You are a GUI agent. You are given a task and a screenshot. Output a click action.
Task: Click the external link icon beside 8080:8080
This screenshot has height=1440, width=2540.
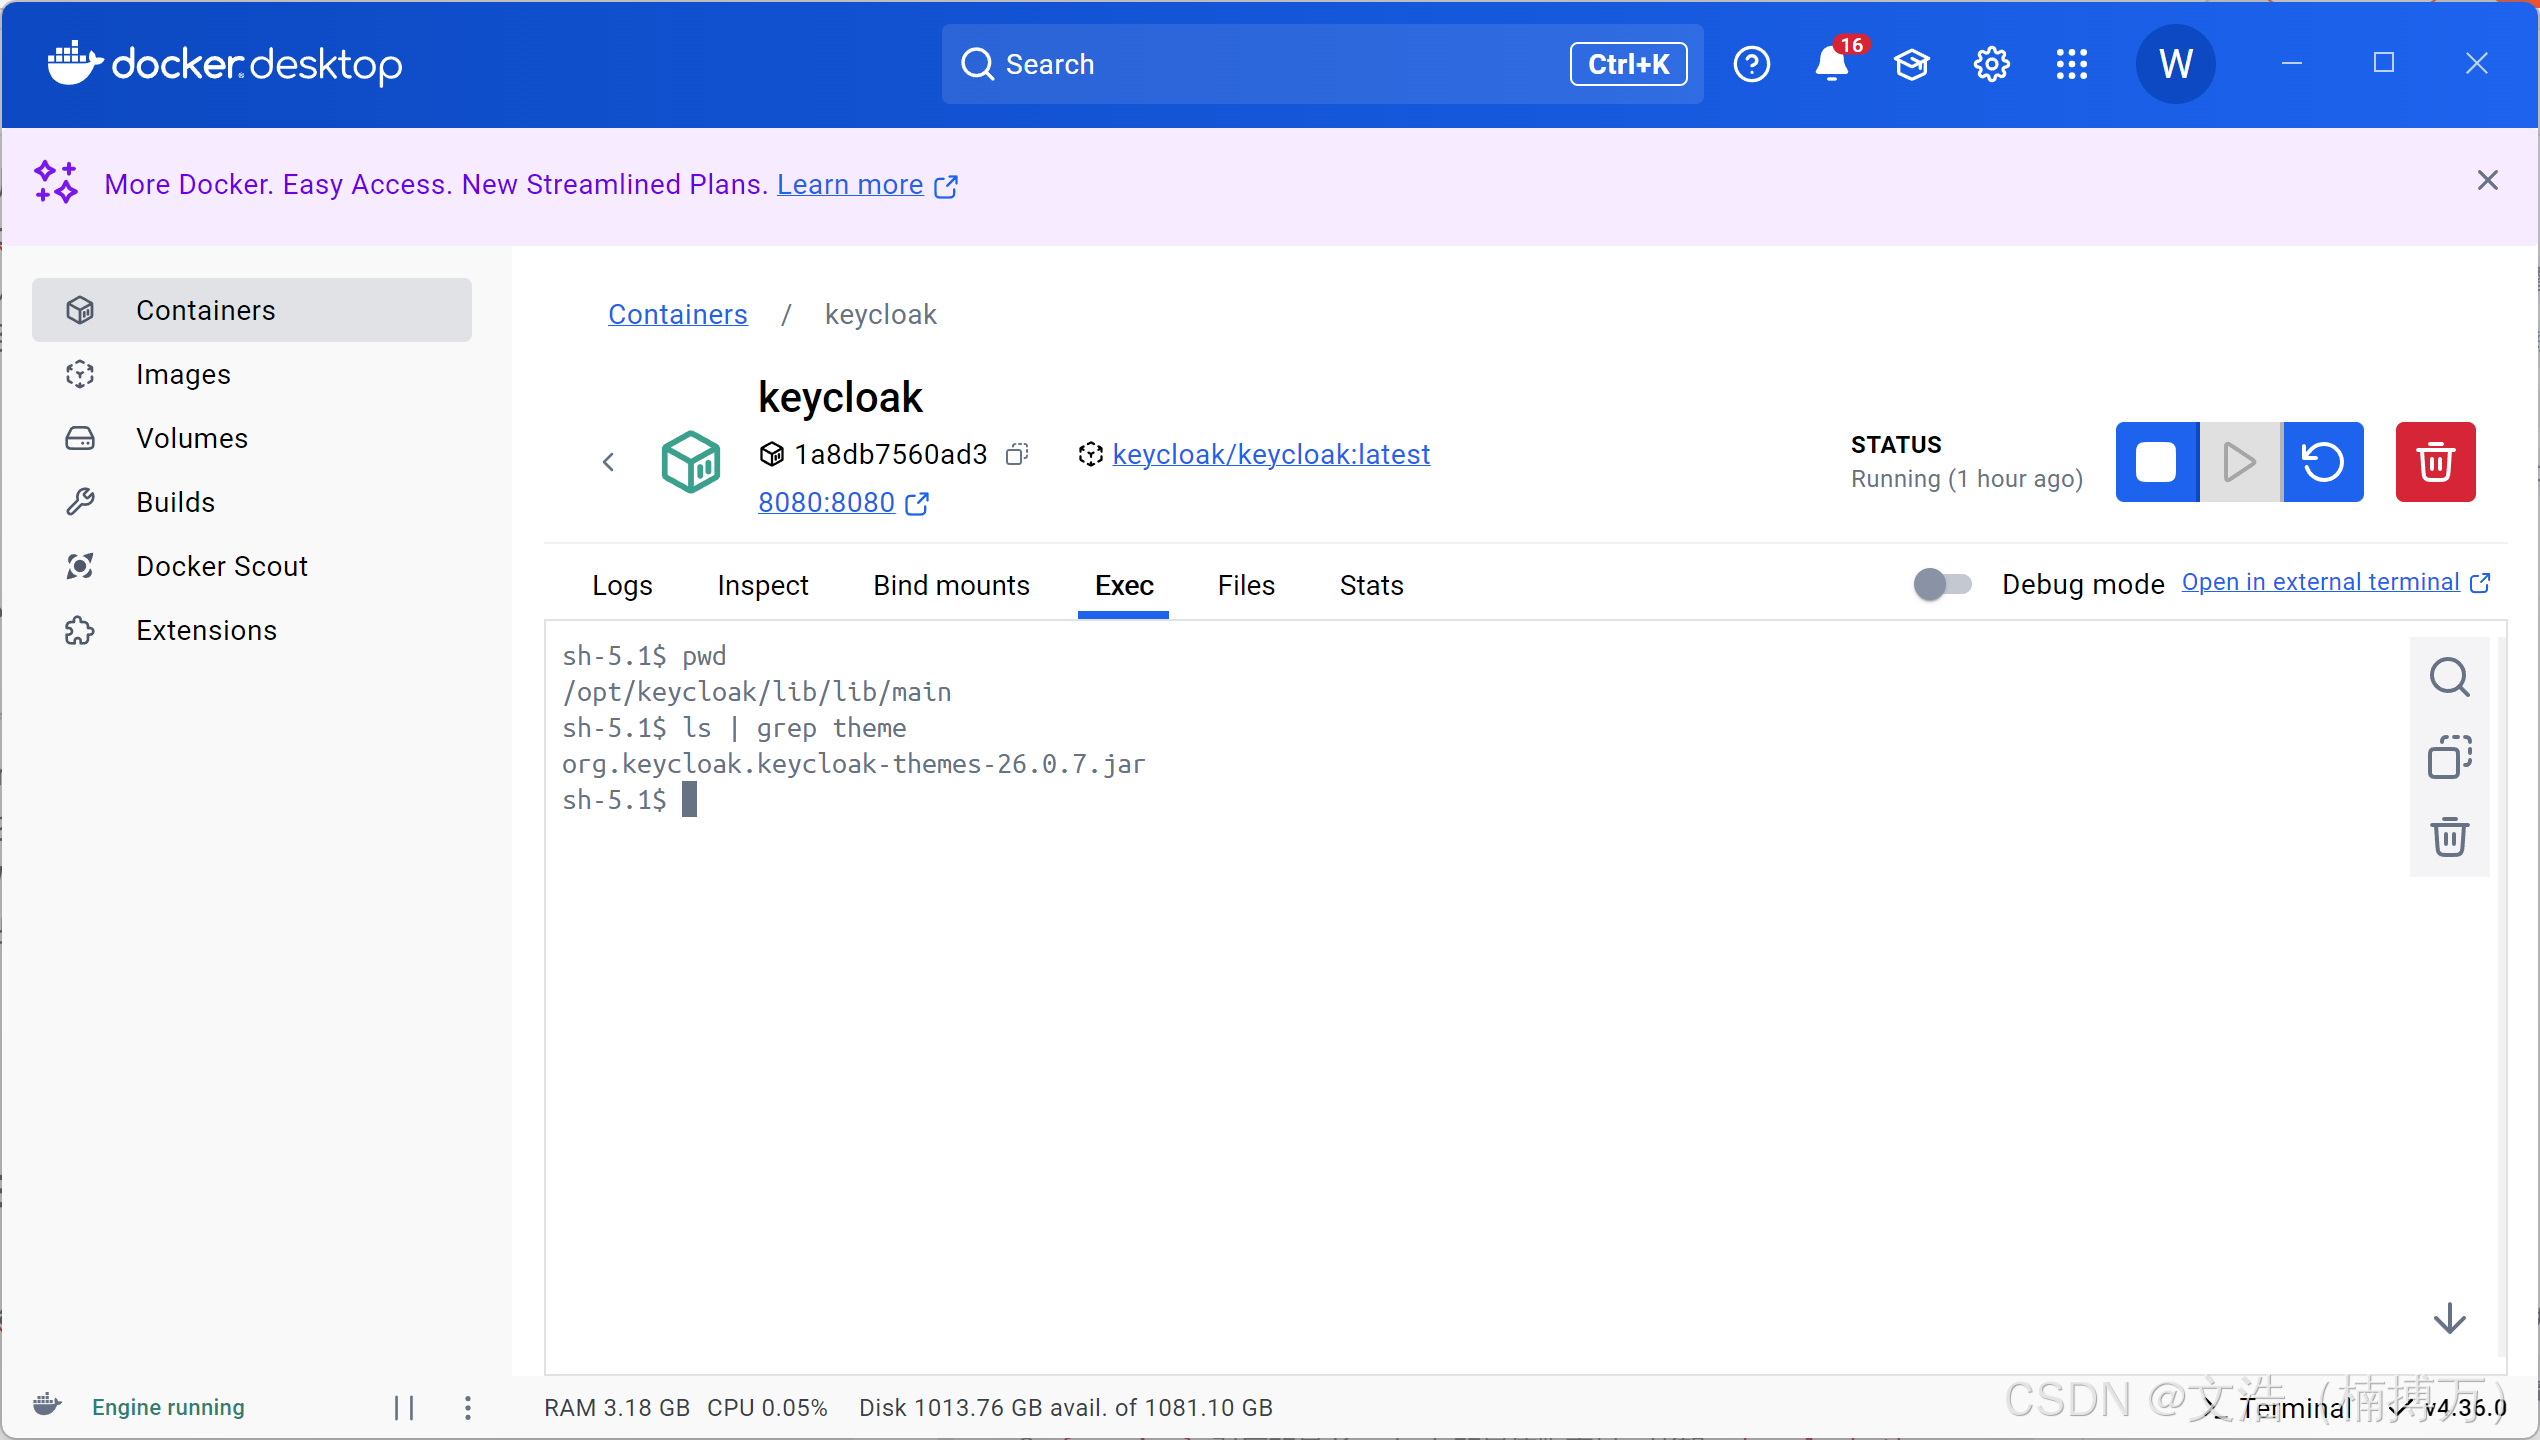(917, 503)
